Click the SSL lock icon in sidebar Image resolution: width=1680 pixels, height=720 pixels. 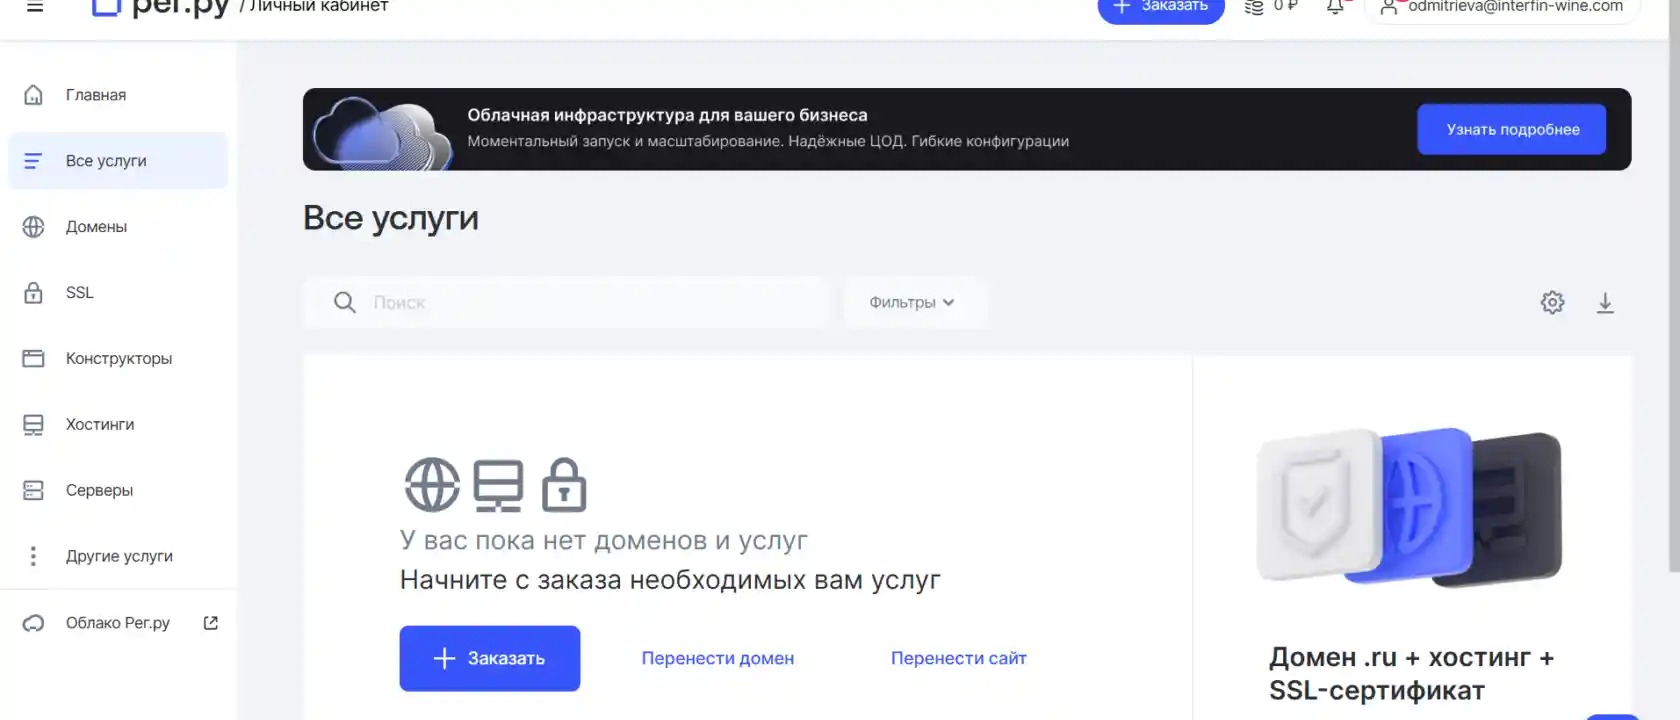[x=33, y=293]
